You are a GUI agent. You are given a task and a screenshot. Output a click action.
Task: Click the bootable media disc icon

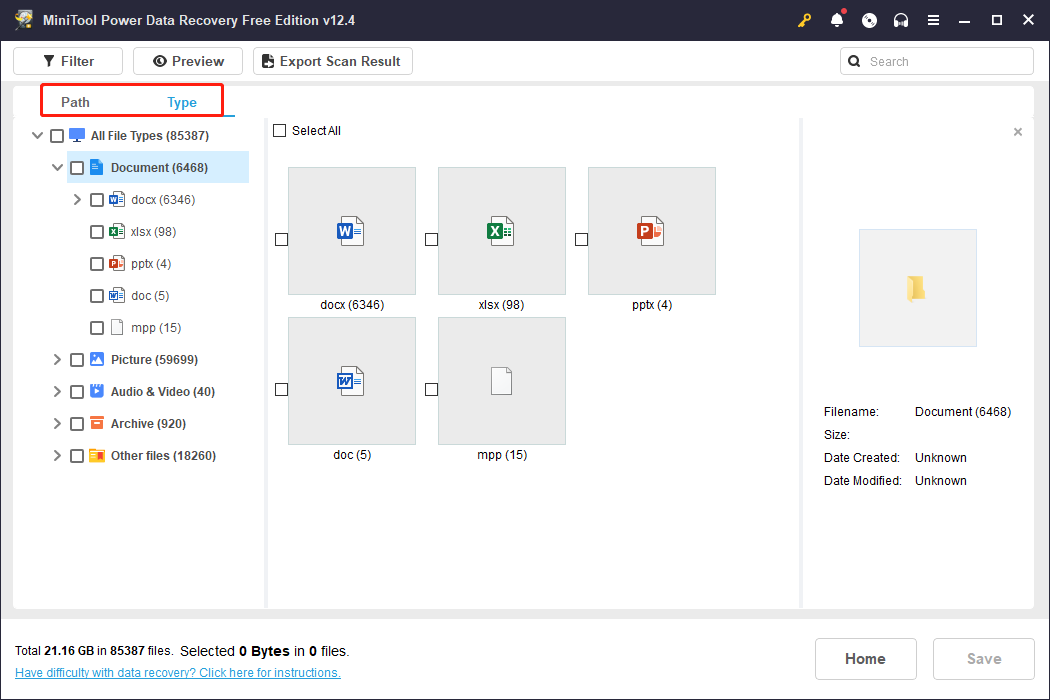tap(869, 21)
